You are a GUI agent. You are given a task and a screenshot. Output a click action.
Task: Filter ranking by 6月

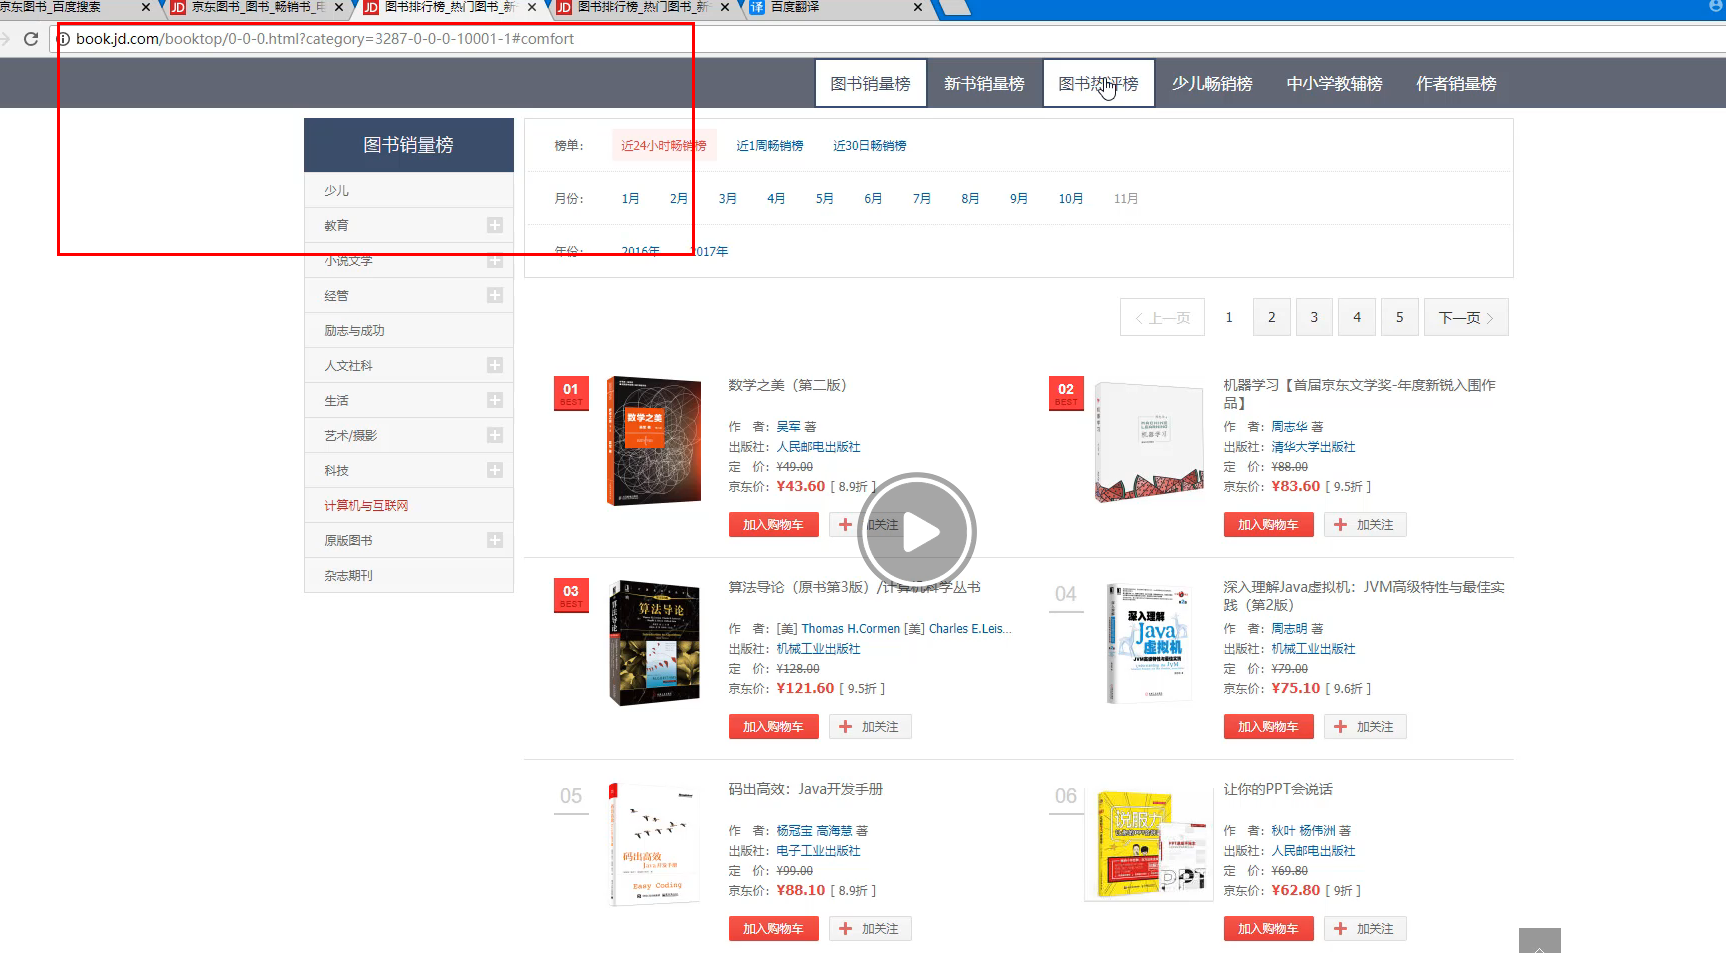(873, 199)
